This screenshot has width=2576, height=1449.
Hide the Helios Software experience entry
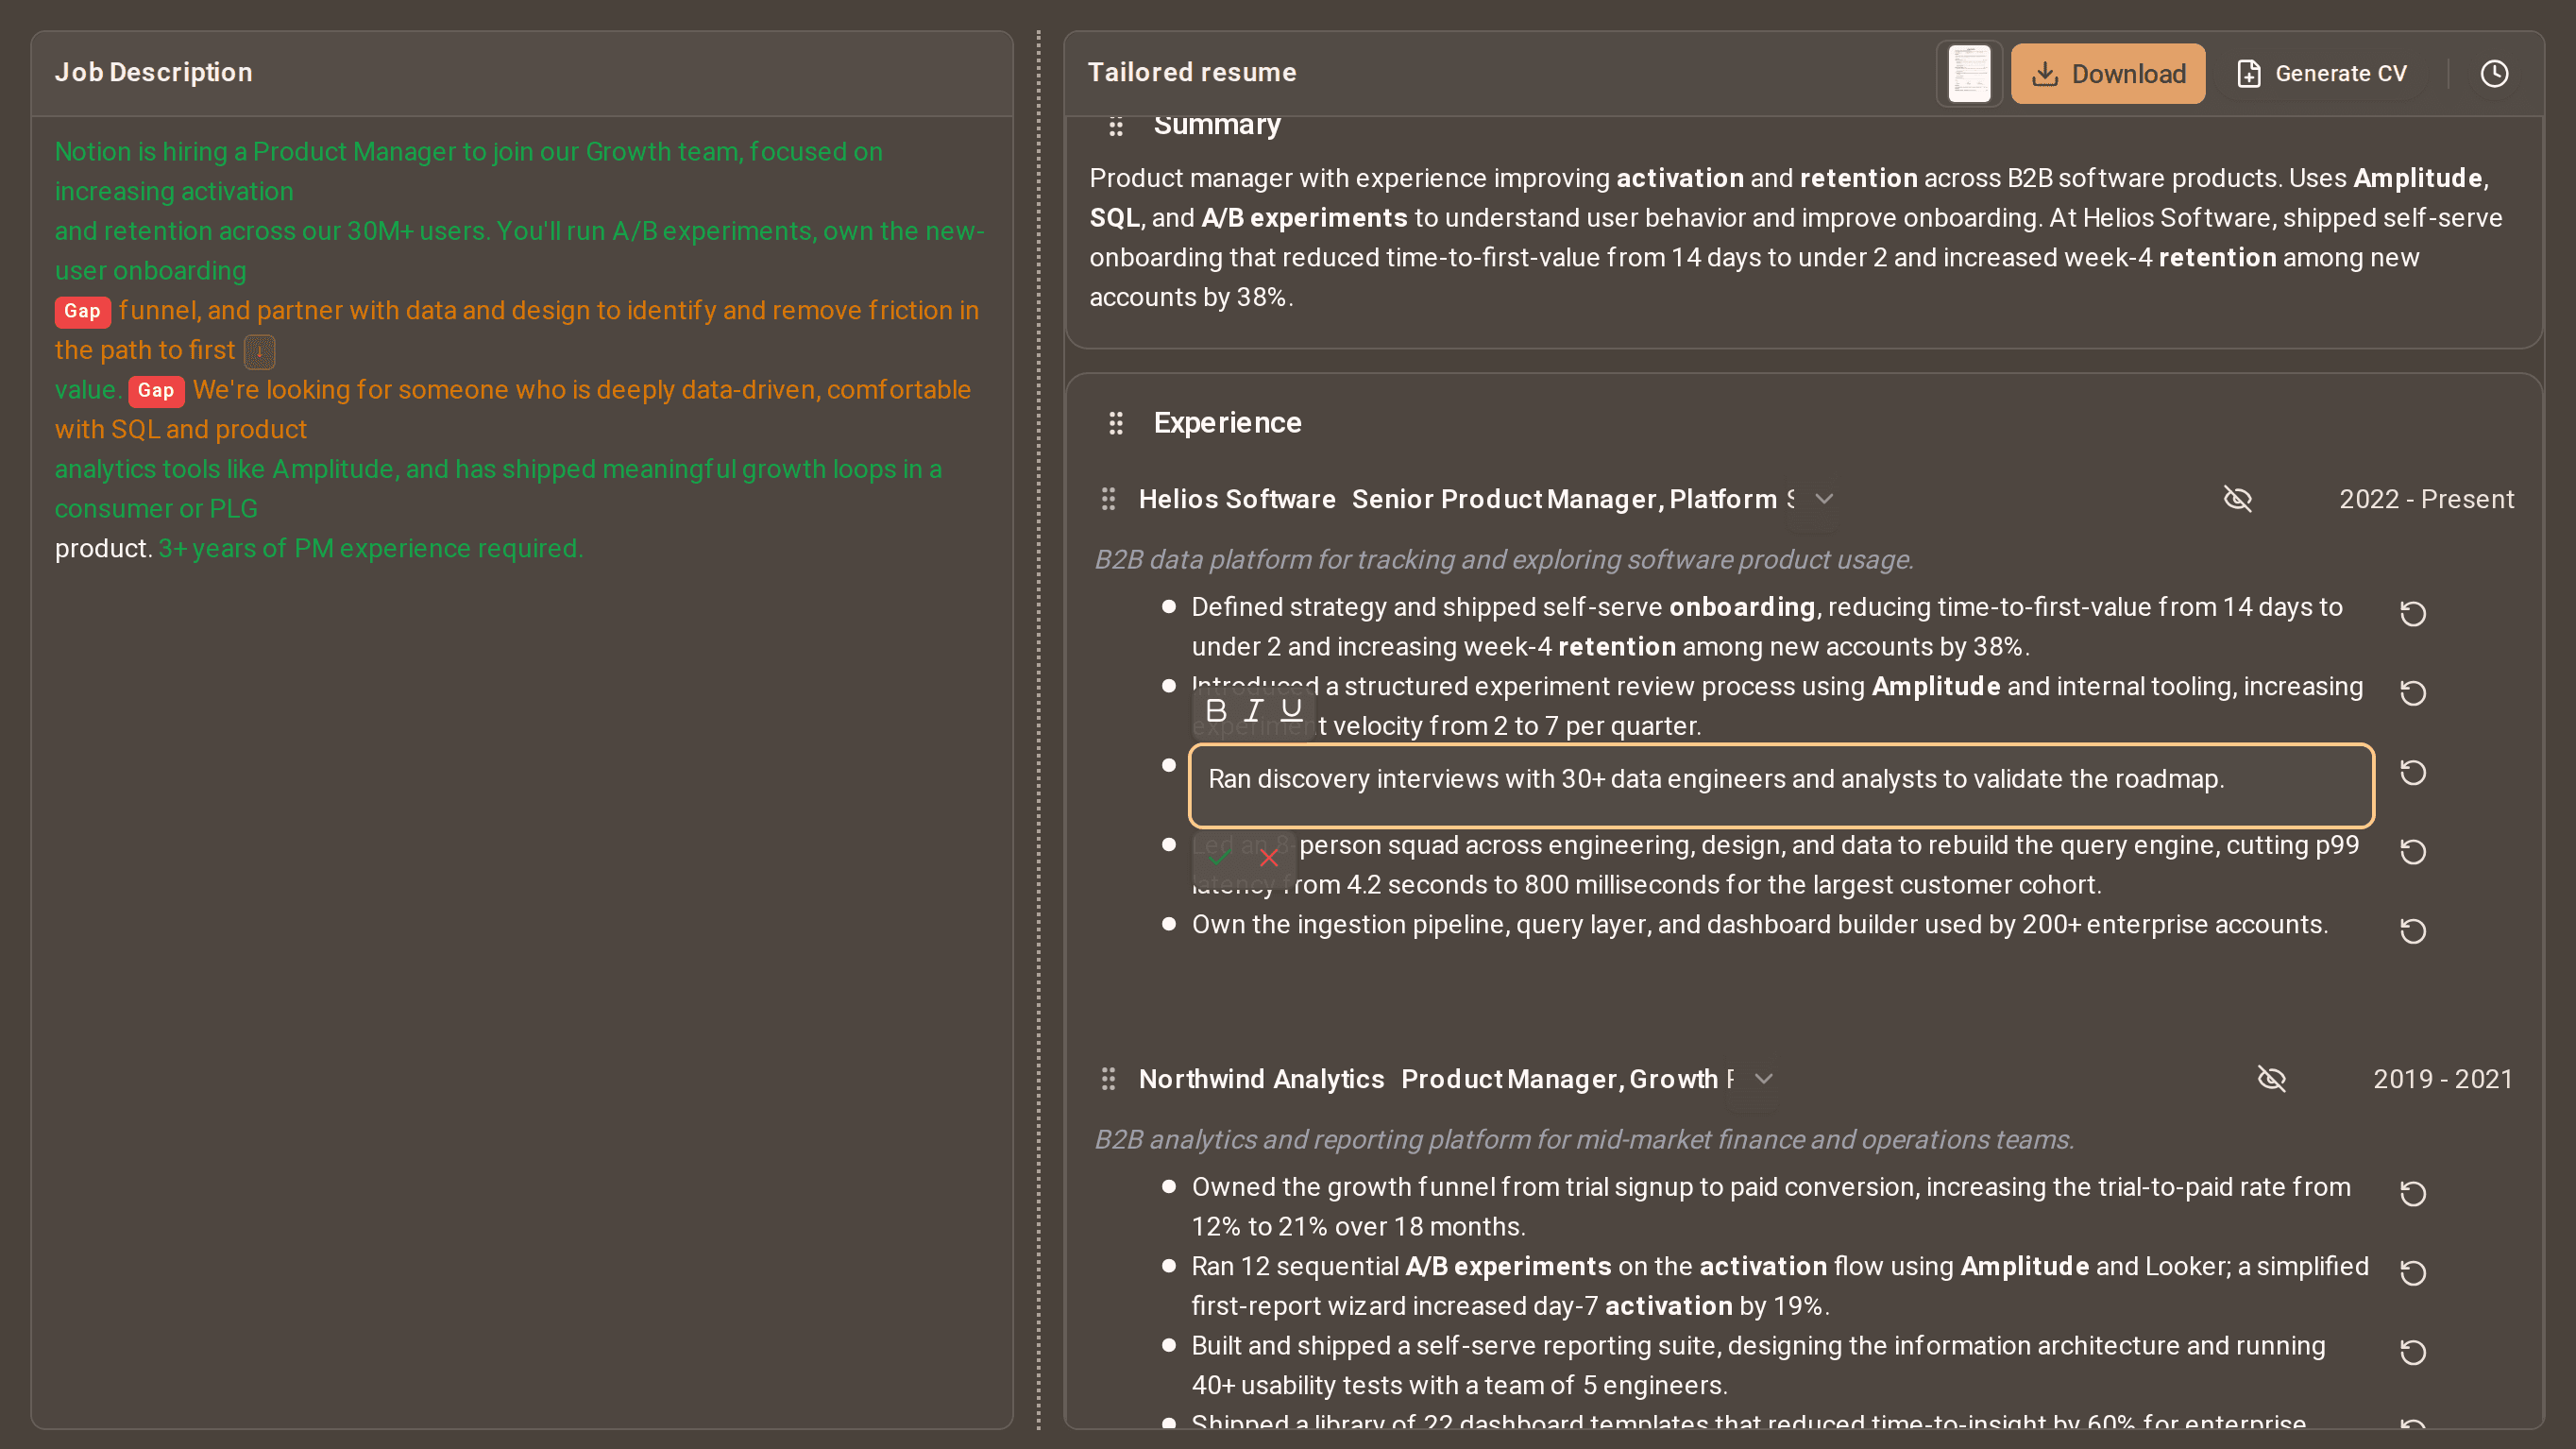2237,498
